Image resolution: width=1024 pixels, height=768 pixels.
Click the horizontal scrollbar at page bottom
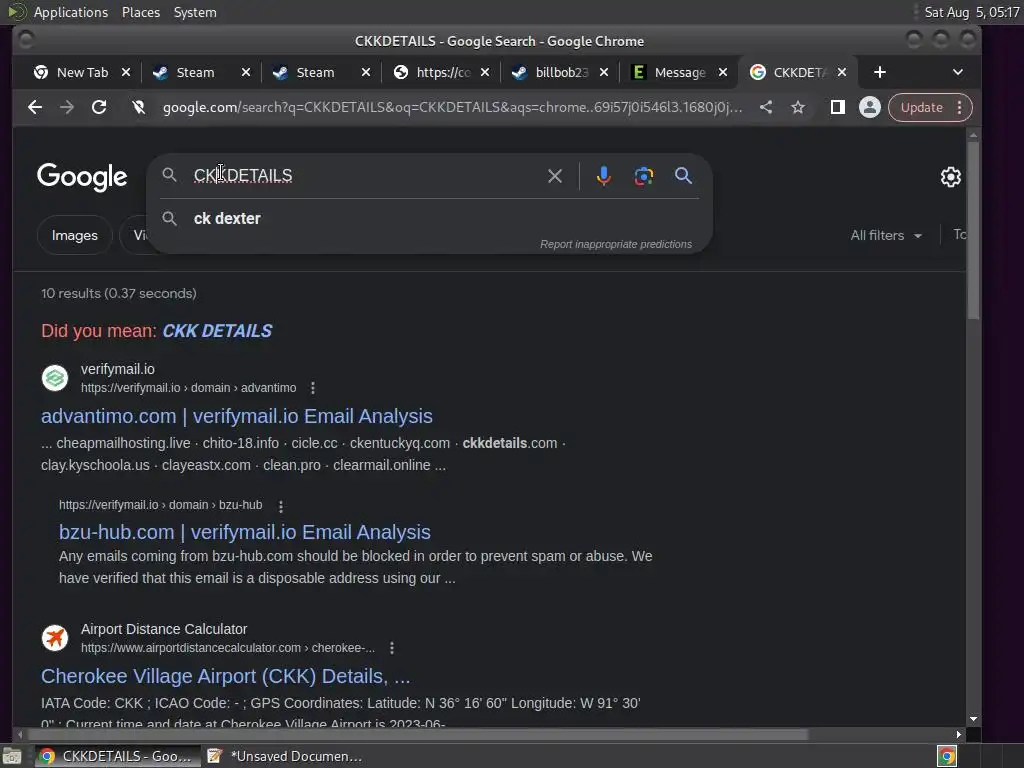[418, 735]
